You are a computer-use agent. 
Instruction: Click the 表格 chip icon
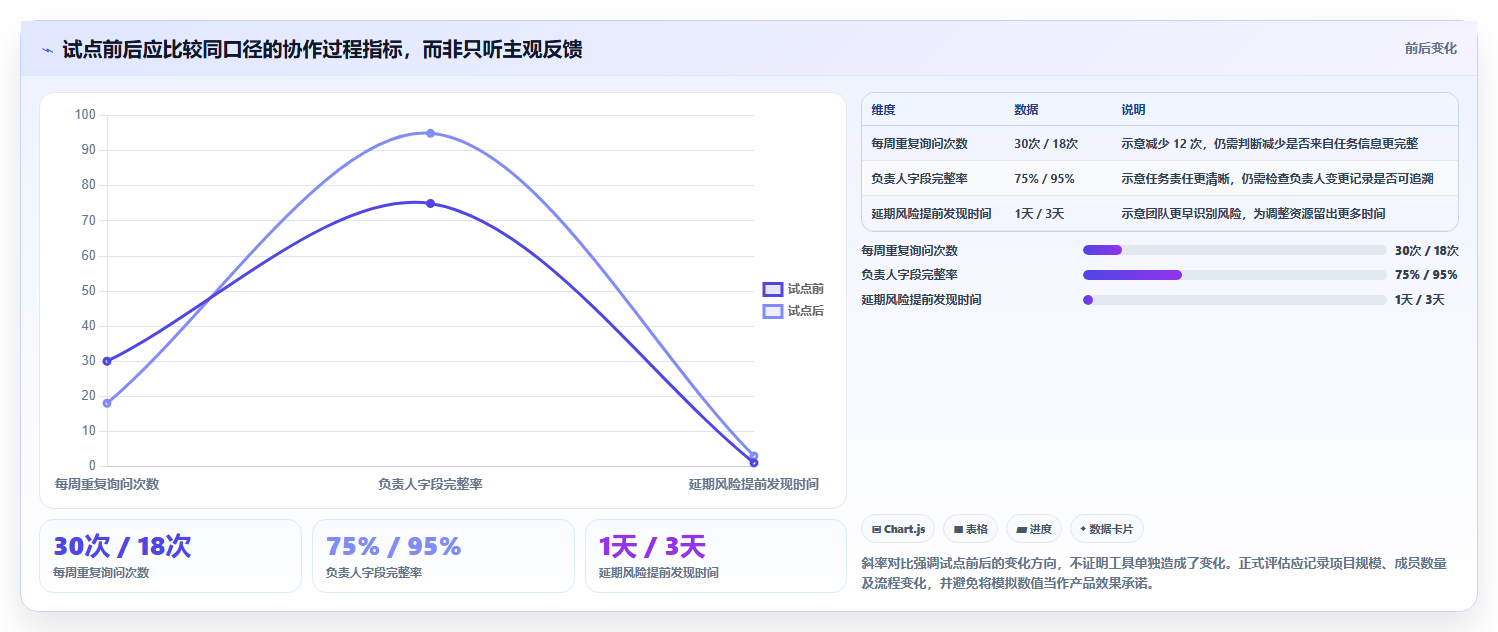pos(958,529)
